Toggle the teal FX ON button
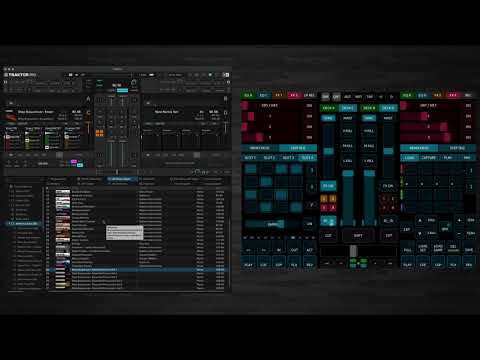Image resolution: width=480 pixels, height=360 pixels. pyautogui.click(x=328, y=186)
